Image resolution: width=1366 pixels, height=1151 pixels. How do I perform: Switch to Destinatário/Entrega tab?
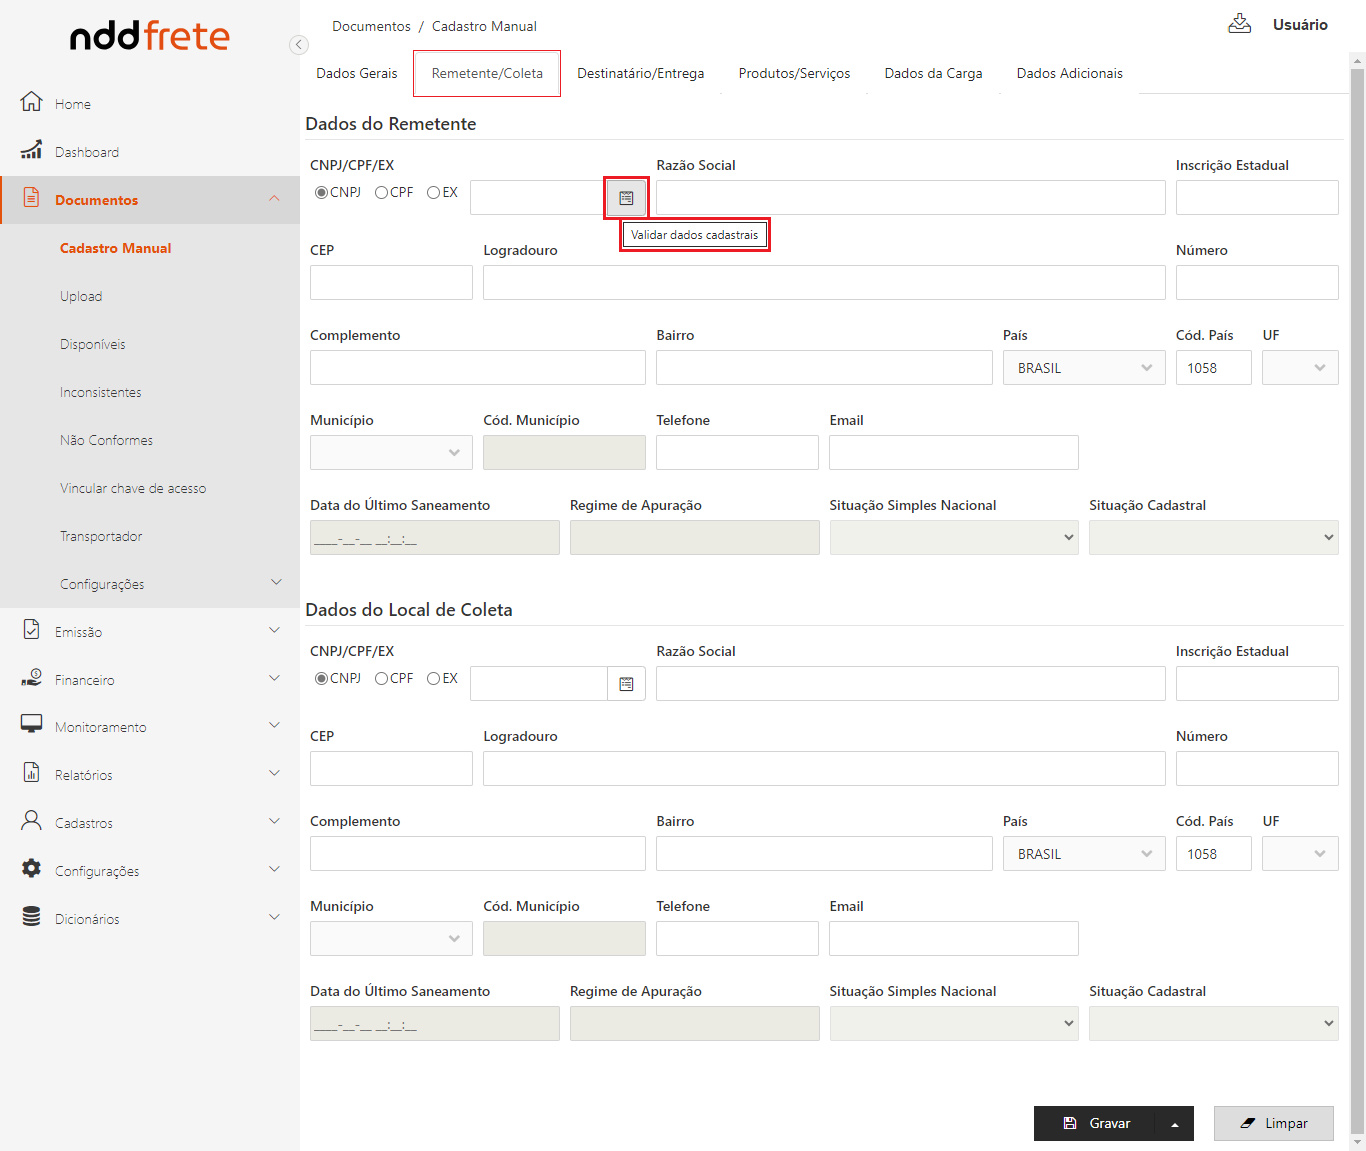pyautogui.click(x=640, y=74)
